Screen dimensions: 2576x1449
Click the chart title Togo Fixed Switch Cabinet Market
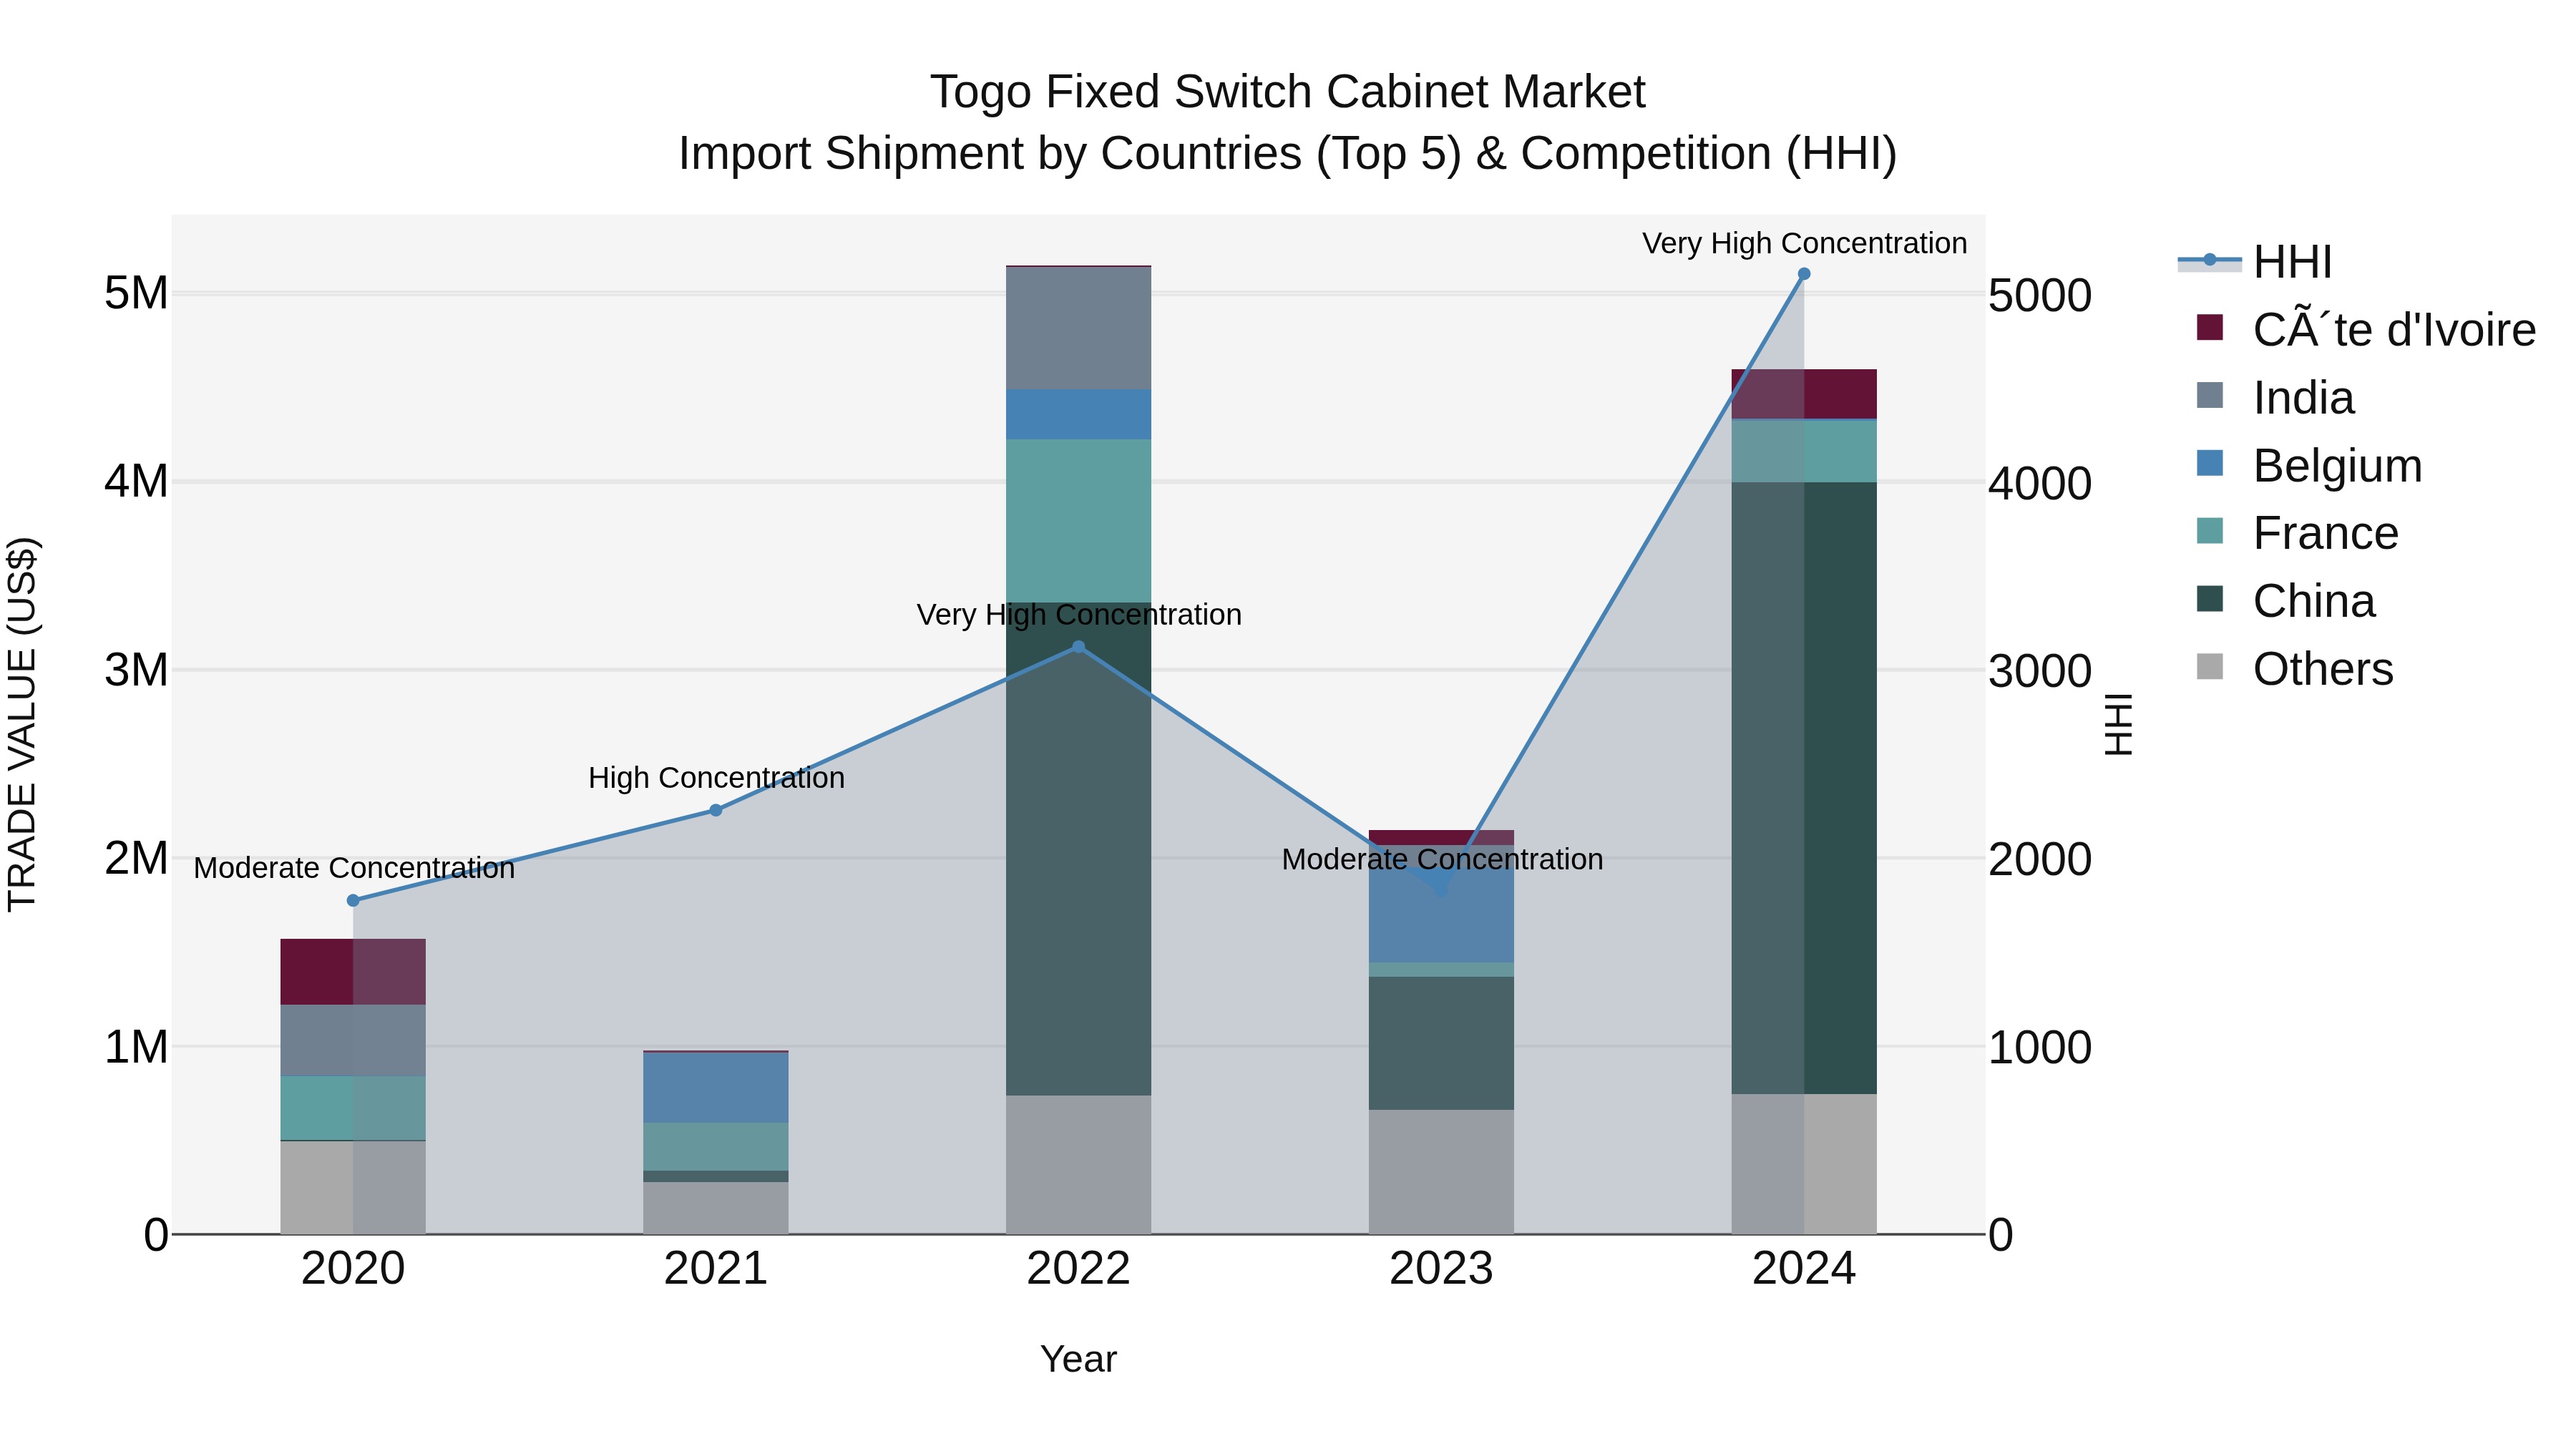[x=1288, y=92]
